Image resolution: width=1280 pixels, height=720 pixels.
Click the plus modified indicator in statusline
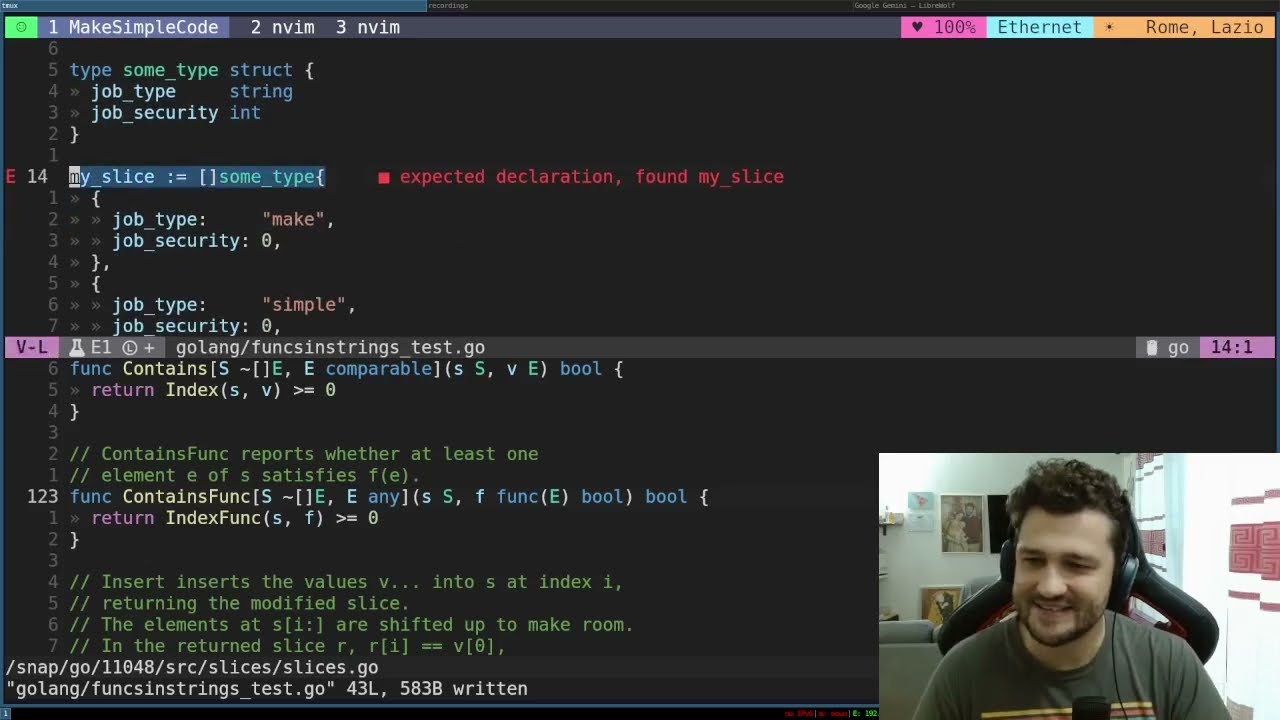pyautogui.click(x=149, y=348)
